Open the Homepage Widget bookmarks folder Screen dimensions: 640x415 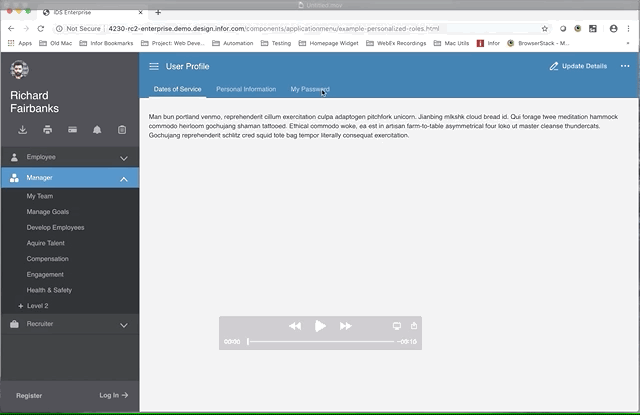coord(328,43)
